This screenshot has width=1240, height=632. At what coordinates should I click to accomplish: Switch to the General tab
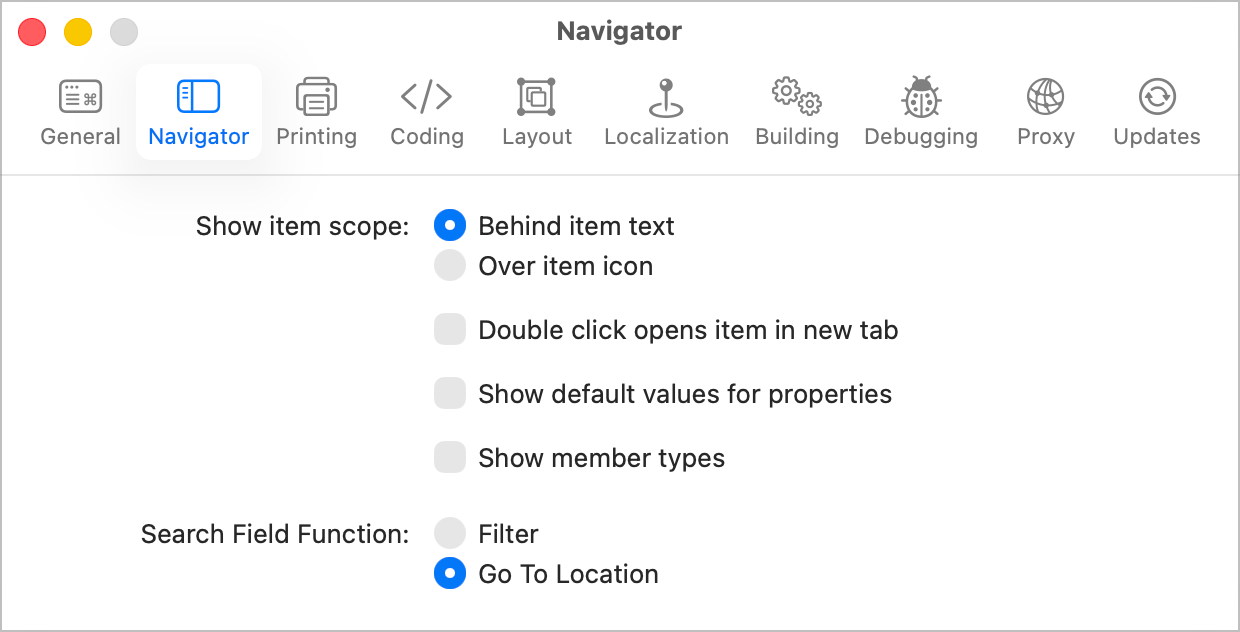click(80, 110)
